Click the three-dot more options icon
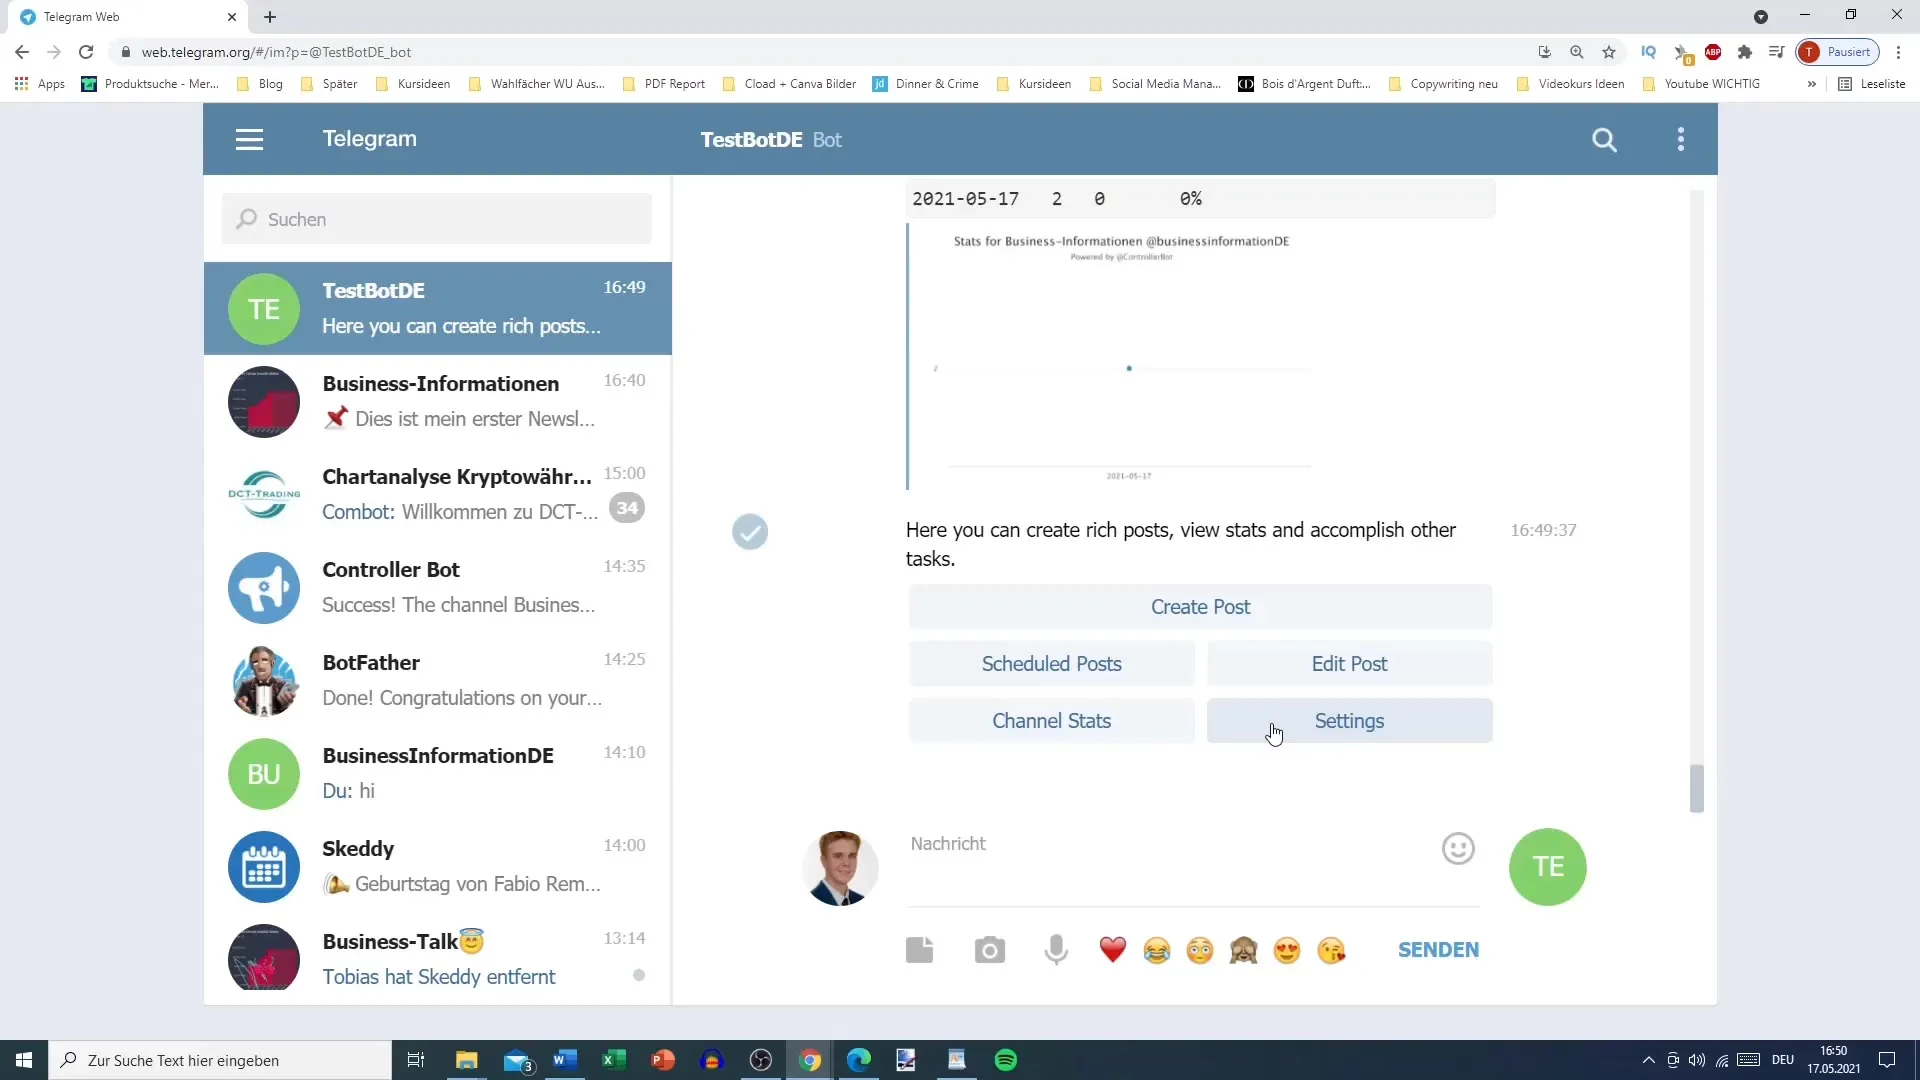1920x1080 pixels. [1681, 140]
